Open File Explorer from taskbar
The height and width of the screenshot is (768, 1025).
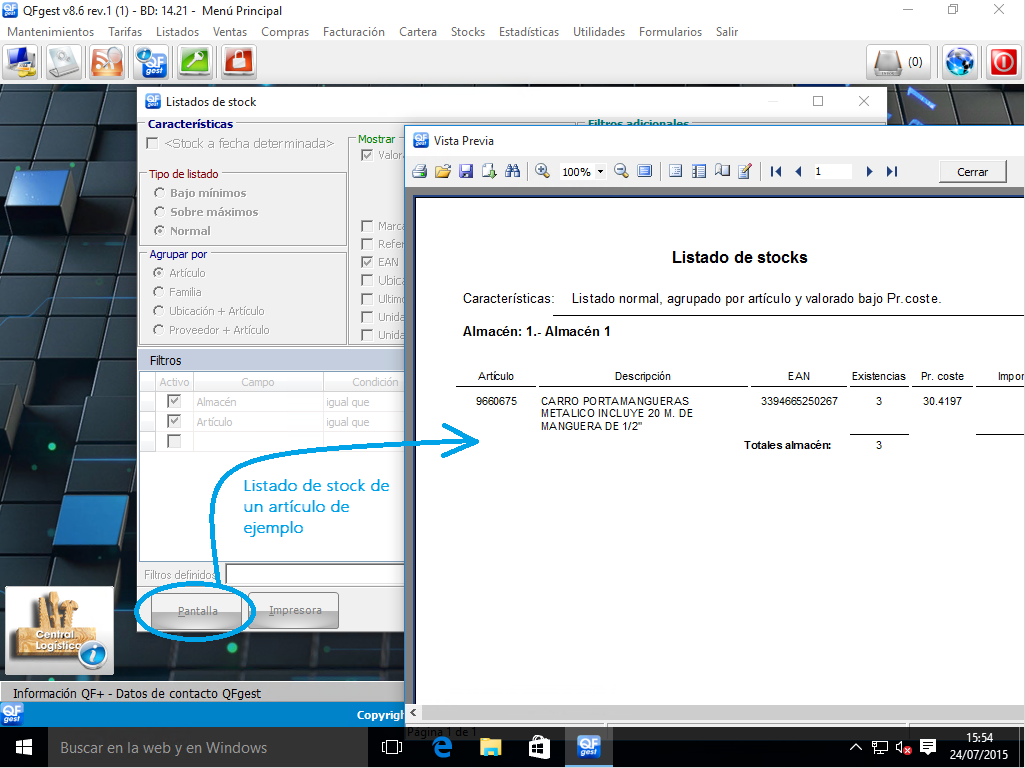point(490,747)
